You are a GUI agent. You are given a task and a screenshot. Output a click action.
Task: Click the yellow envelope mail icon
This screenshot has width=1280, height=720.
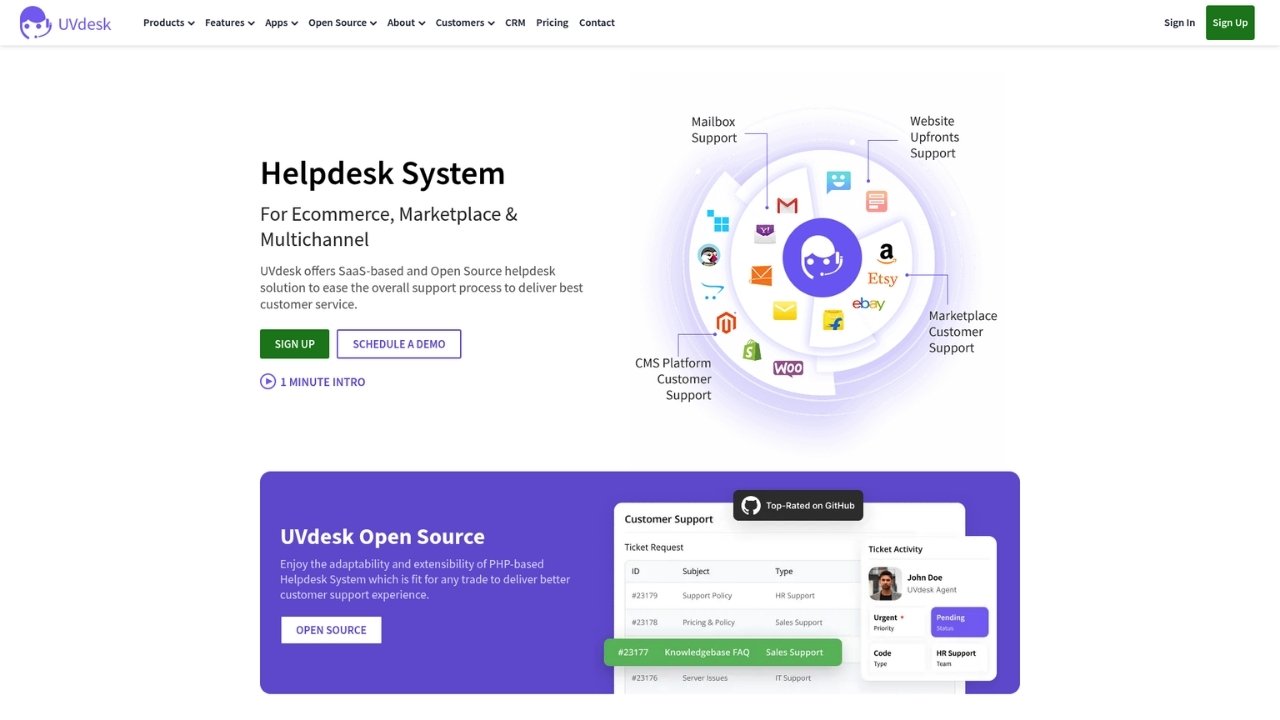[x=785, y=311]
